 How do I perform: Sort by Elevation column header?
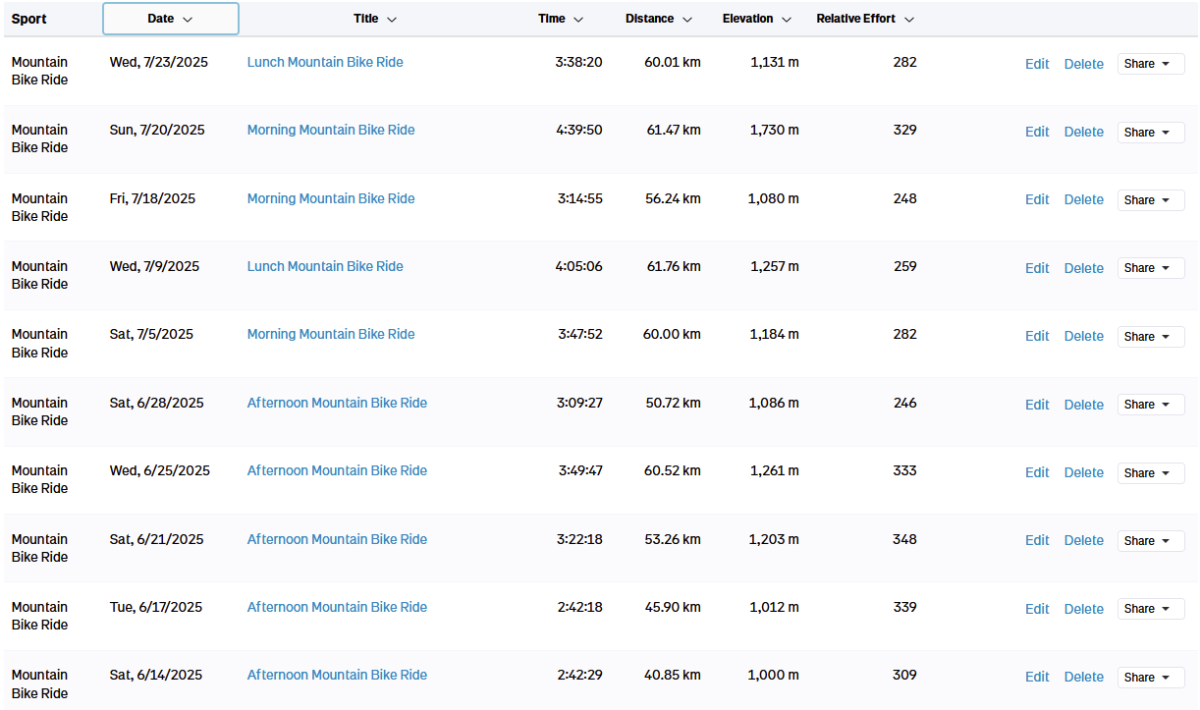click(x=757, y=19)
